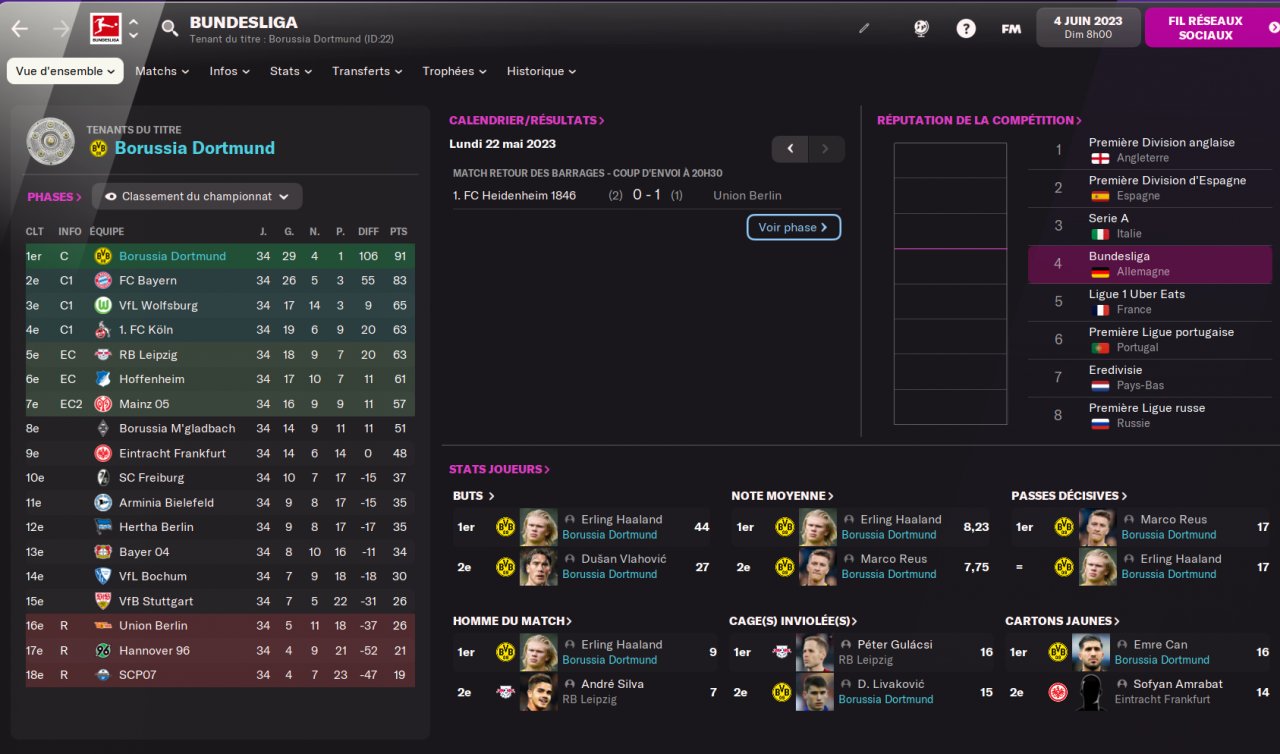Open the 1. FC Heidenheim 1846 match result
Screen dimensions: 1280x754
(x=645, y=196)
